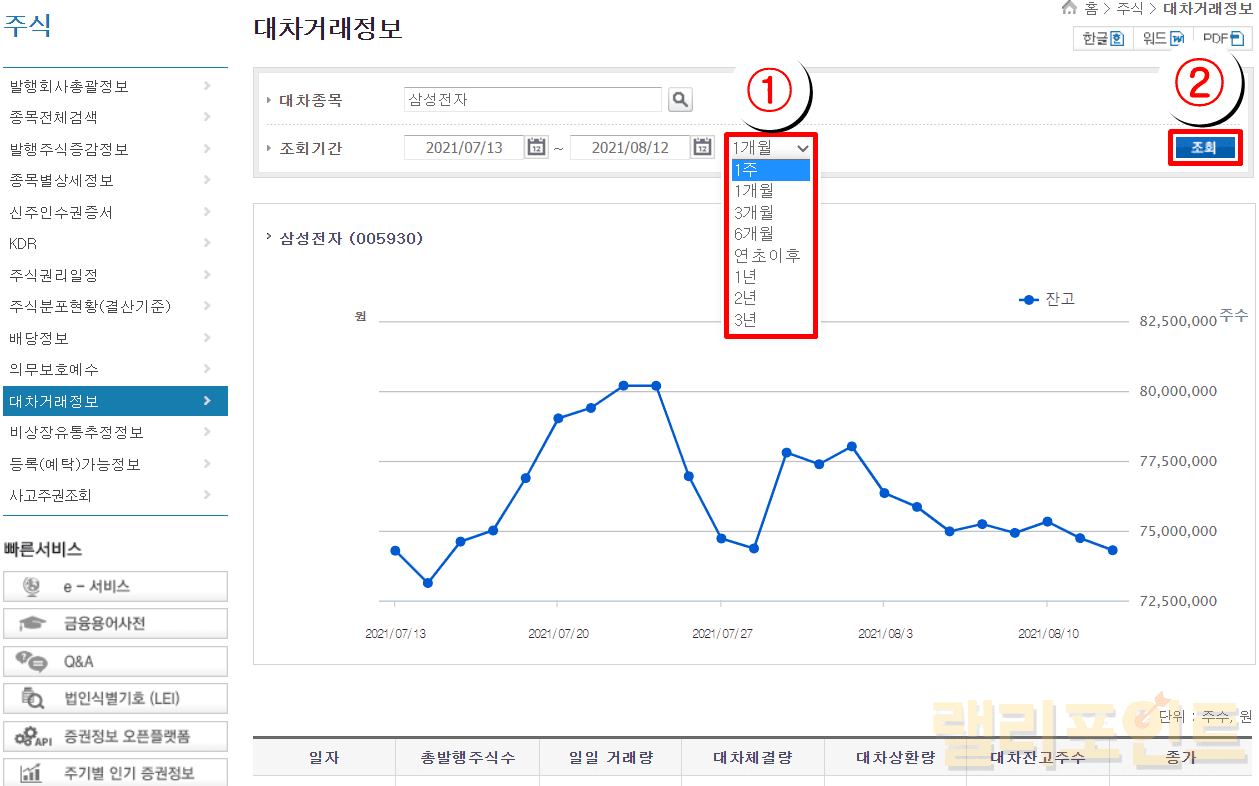Open the 법인식별기호 (LEI) quick service
This screenshot has width=1259, height=786.
(115, 699)
